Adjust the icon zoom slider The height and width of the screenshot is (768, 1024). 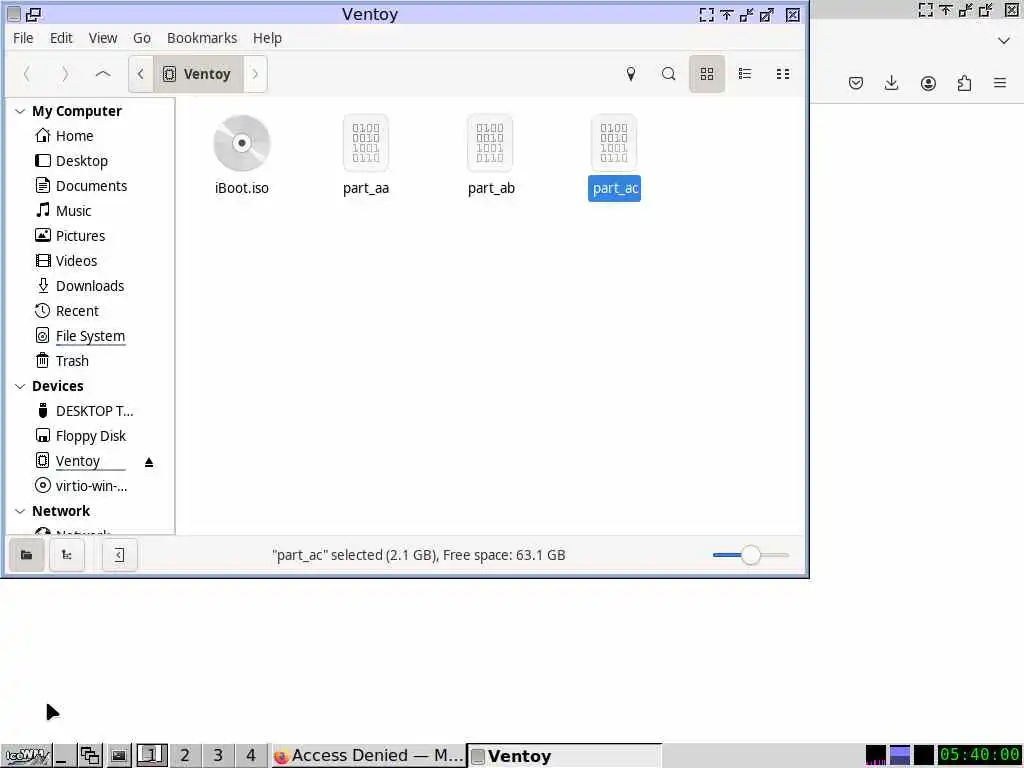(x=751, y=555)
